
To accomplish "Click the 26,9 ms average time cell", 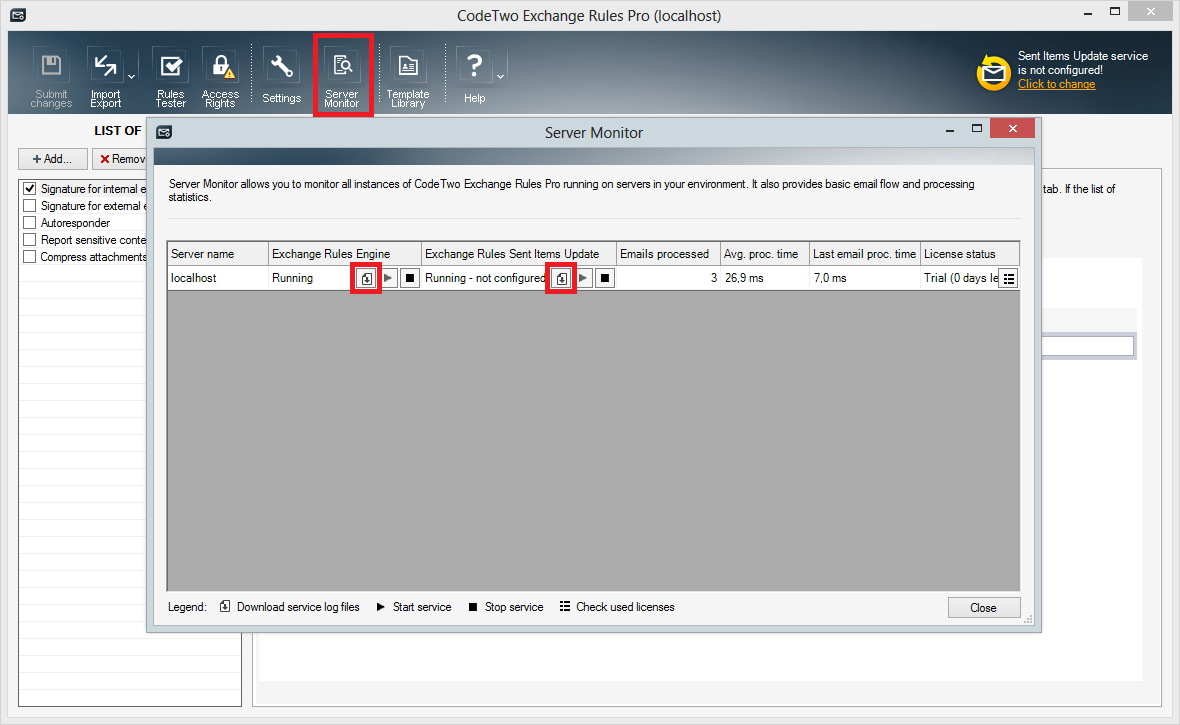I will click(765, 278).
